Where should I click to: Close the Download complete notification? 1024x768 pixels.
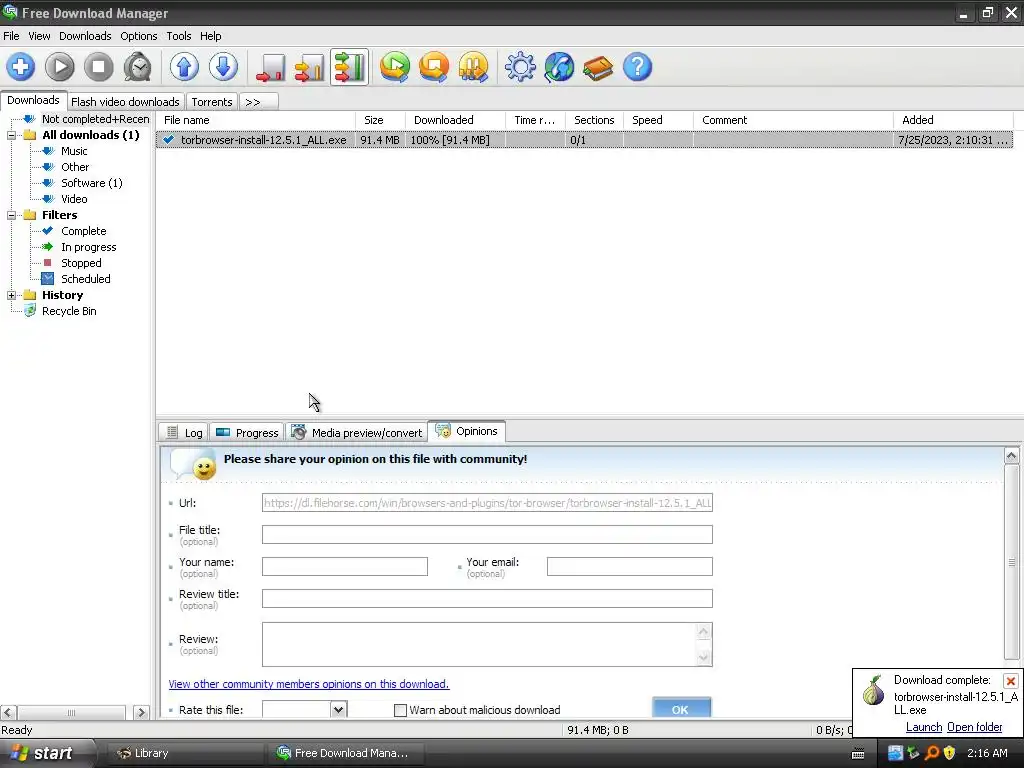coord(1010,681)
